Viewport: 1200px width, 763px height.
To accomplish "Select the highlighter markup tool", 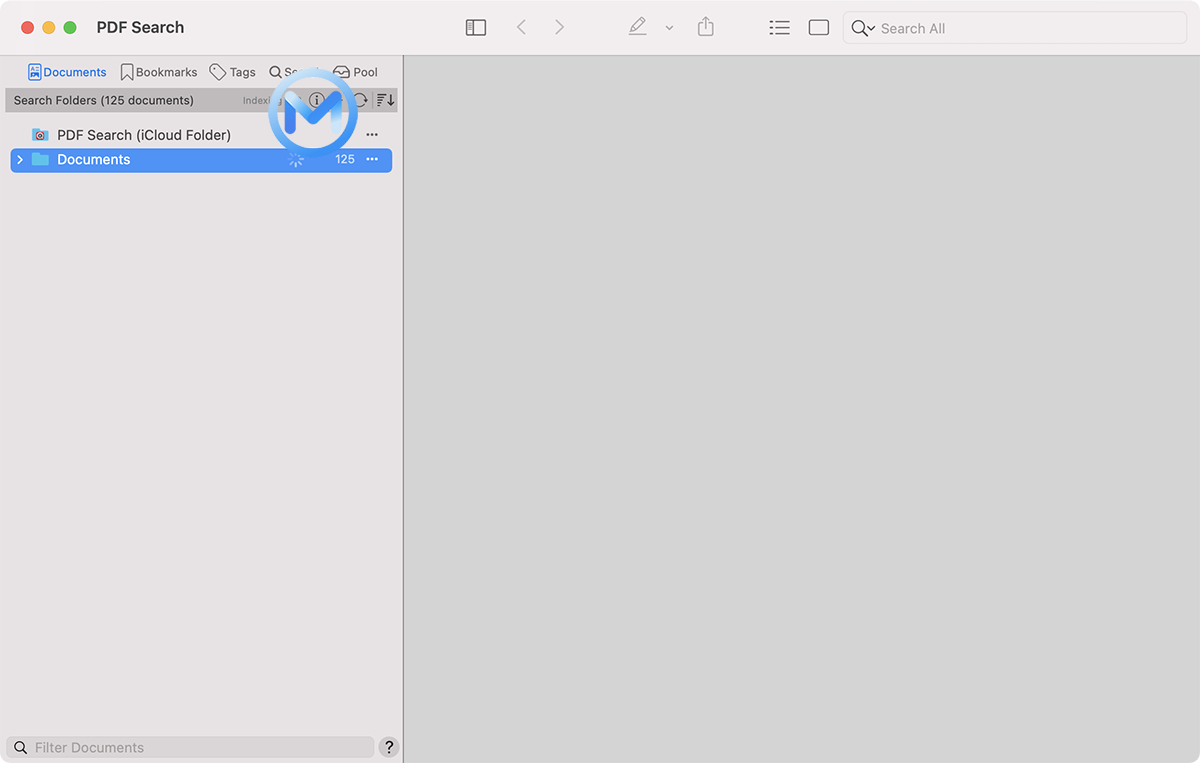I will tap(637, 28).
